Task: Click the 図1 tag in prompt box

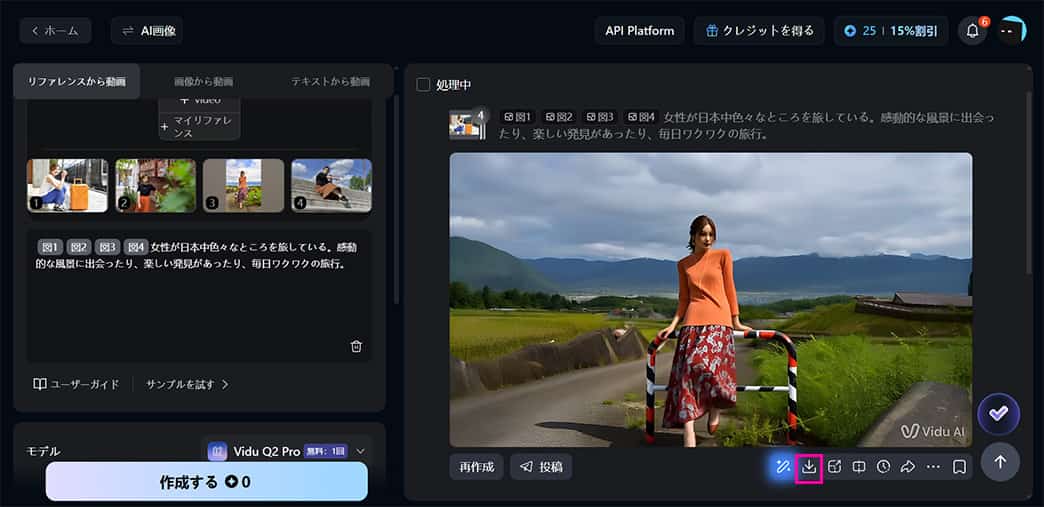Action: [x=50, y=247]
